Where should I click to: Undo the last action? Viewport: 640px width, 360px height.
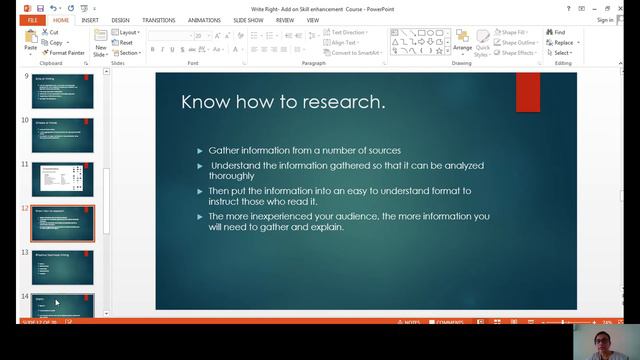53,8
